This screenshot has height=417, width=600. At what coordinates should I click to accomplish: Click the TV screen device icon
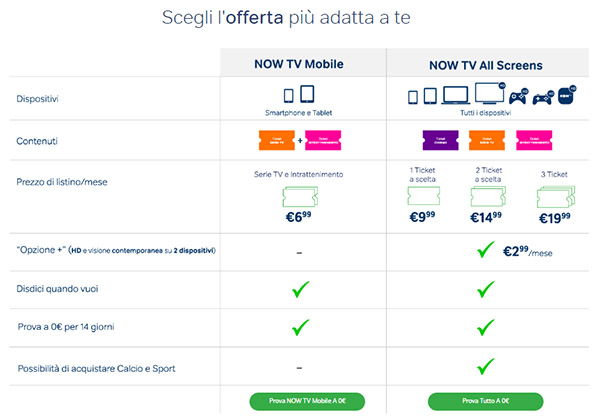click(x=490, y=96)
